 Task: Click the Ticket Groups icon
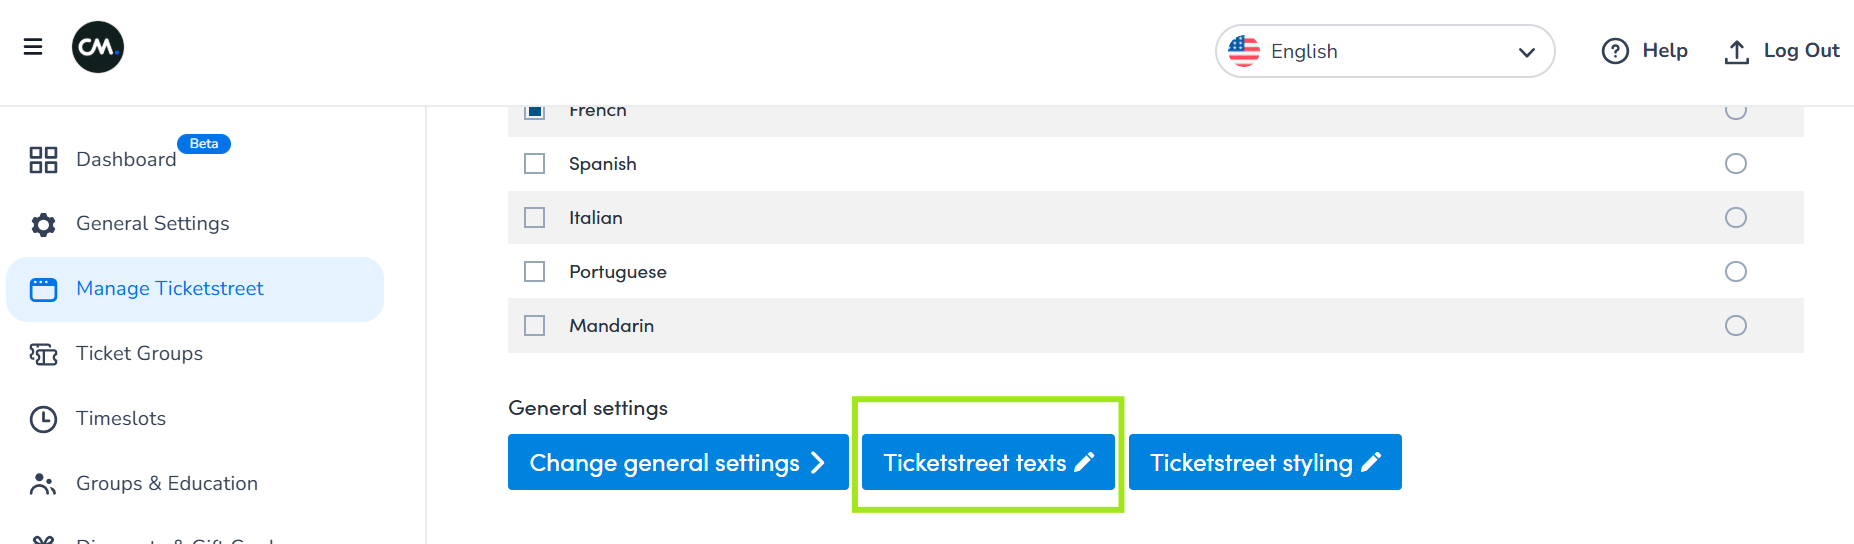(43, 354)
